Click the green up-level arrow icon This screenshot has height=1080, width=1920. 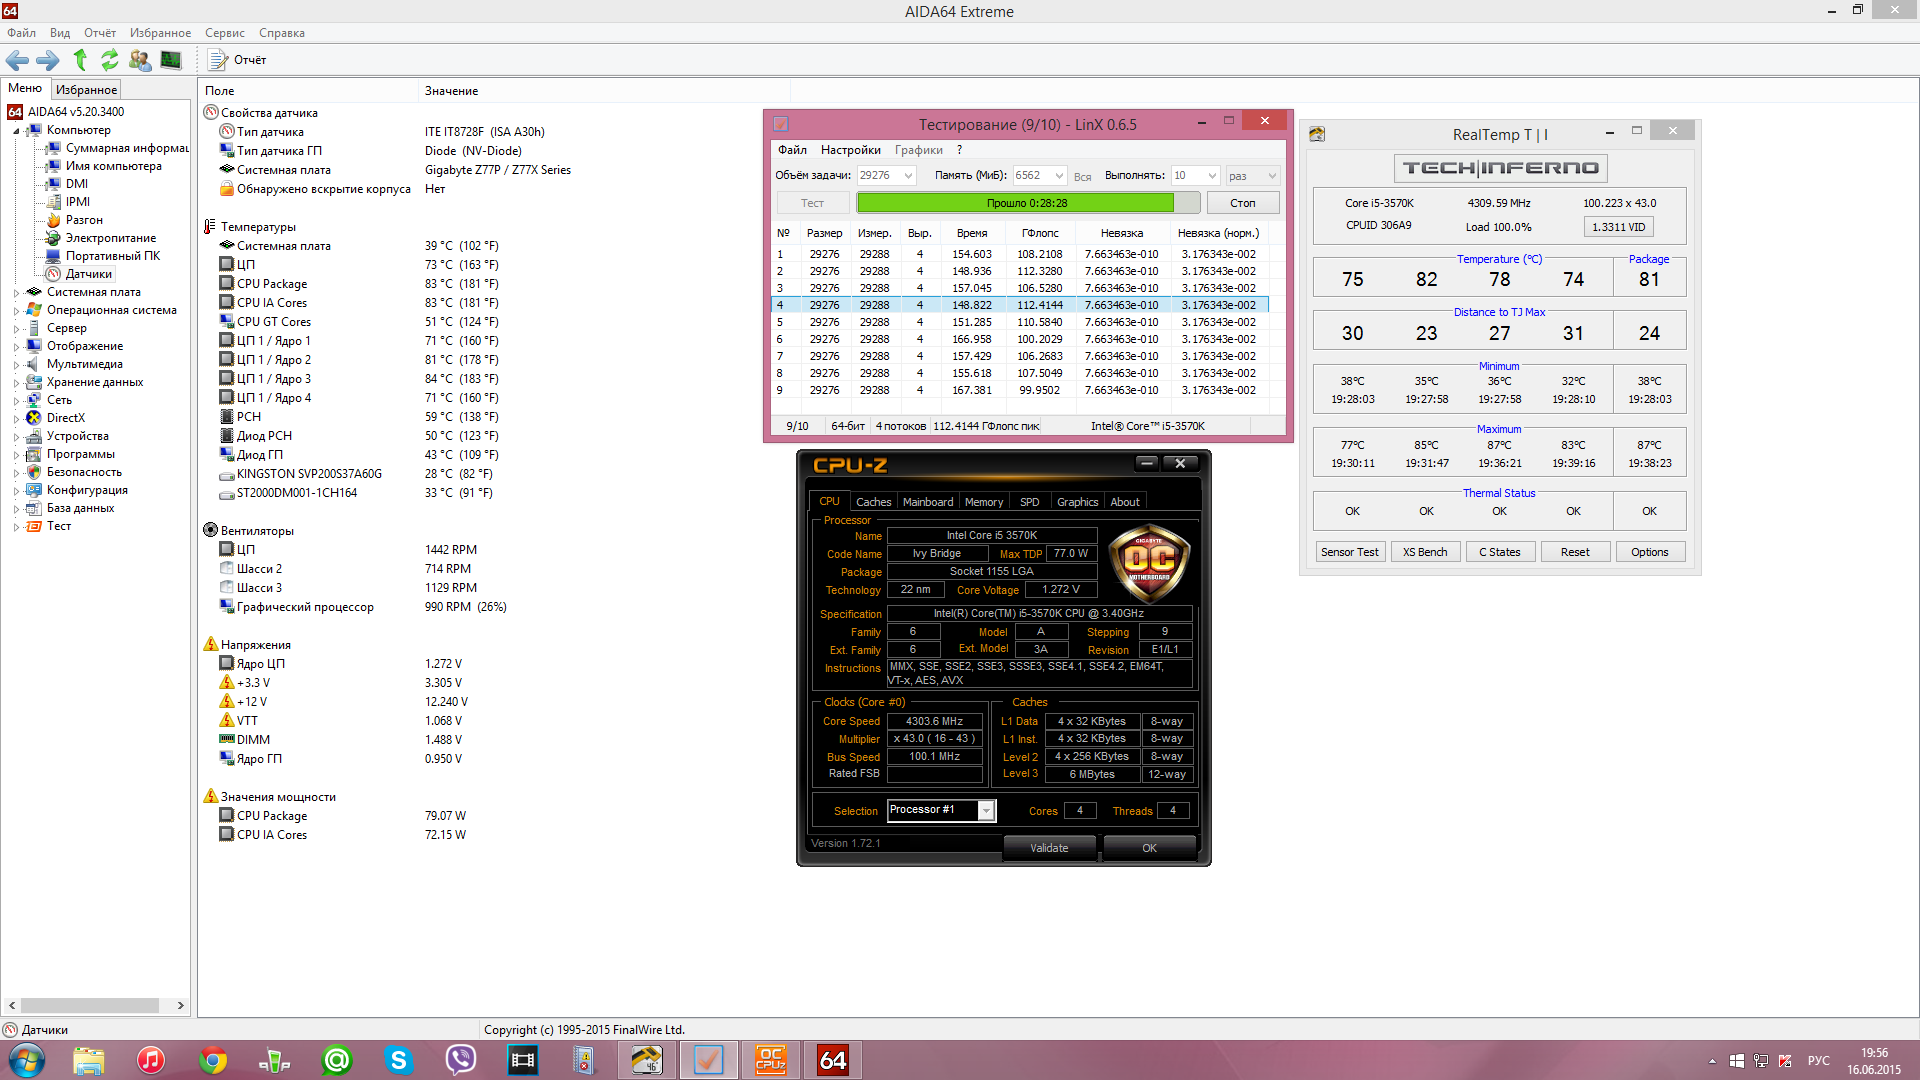80,60
